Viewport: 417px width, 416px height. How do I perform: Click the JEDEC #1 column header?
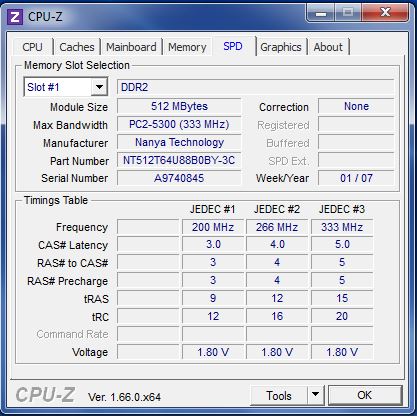pos(212,209)
